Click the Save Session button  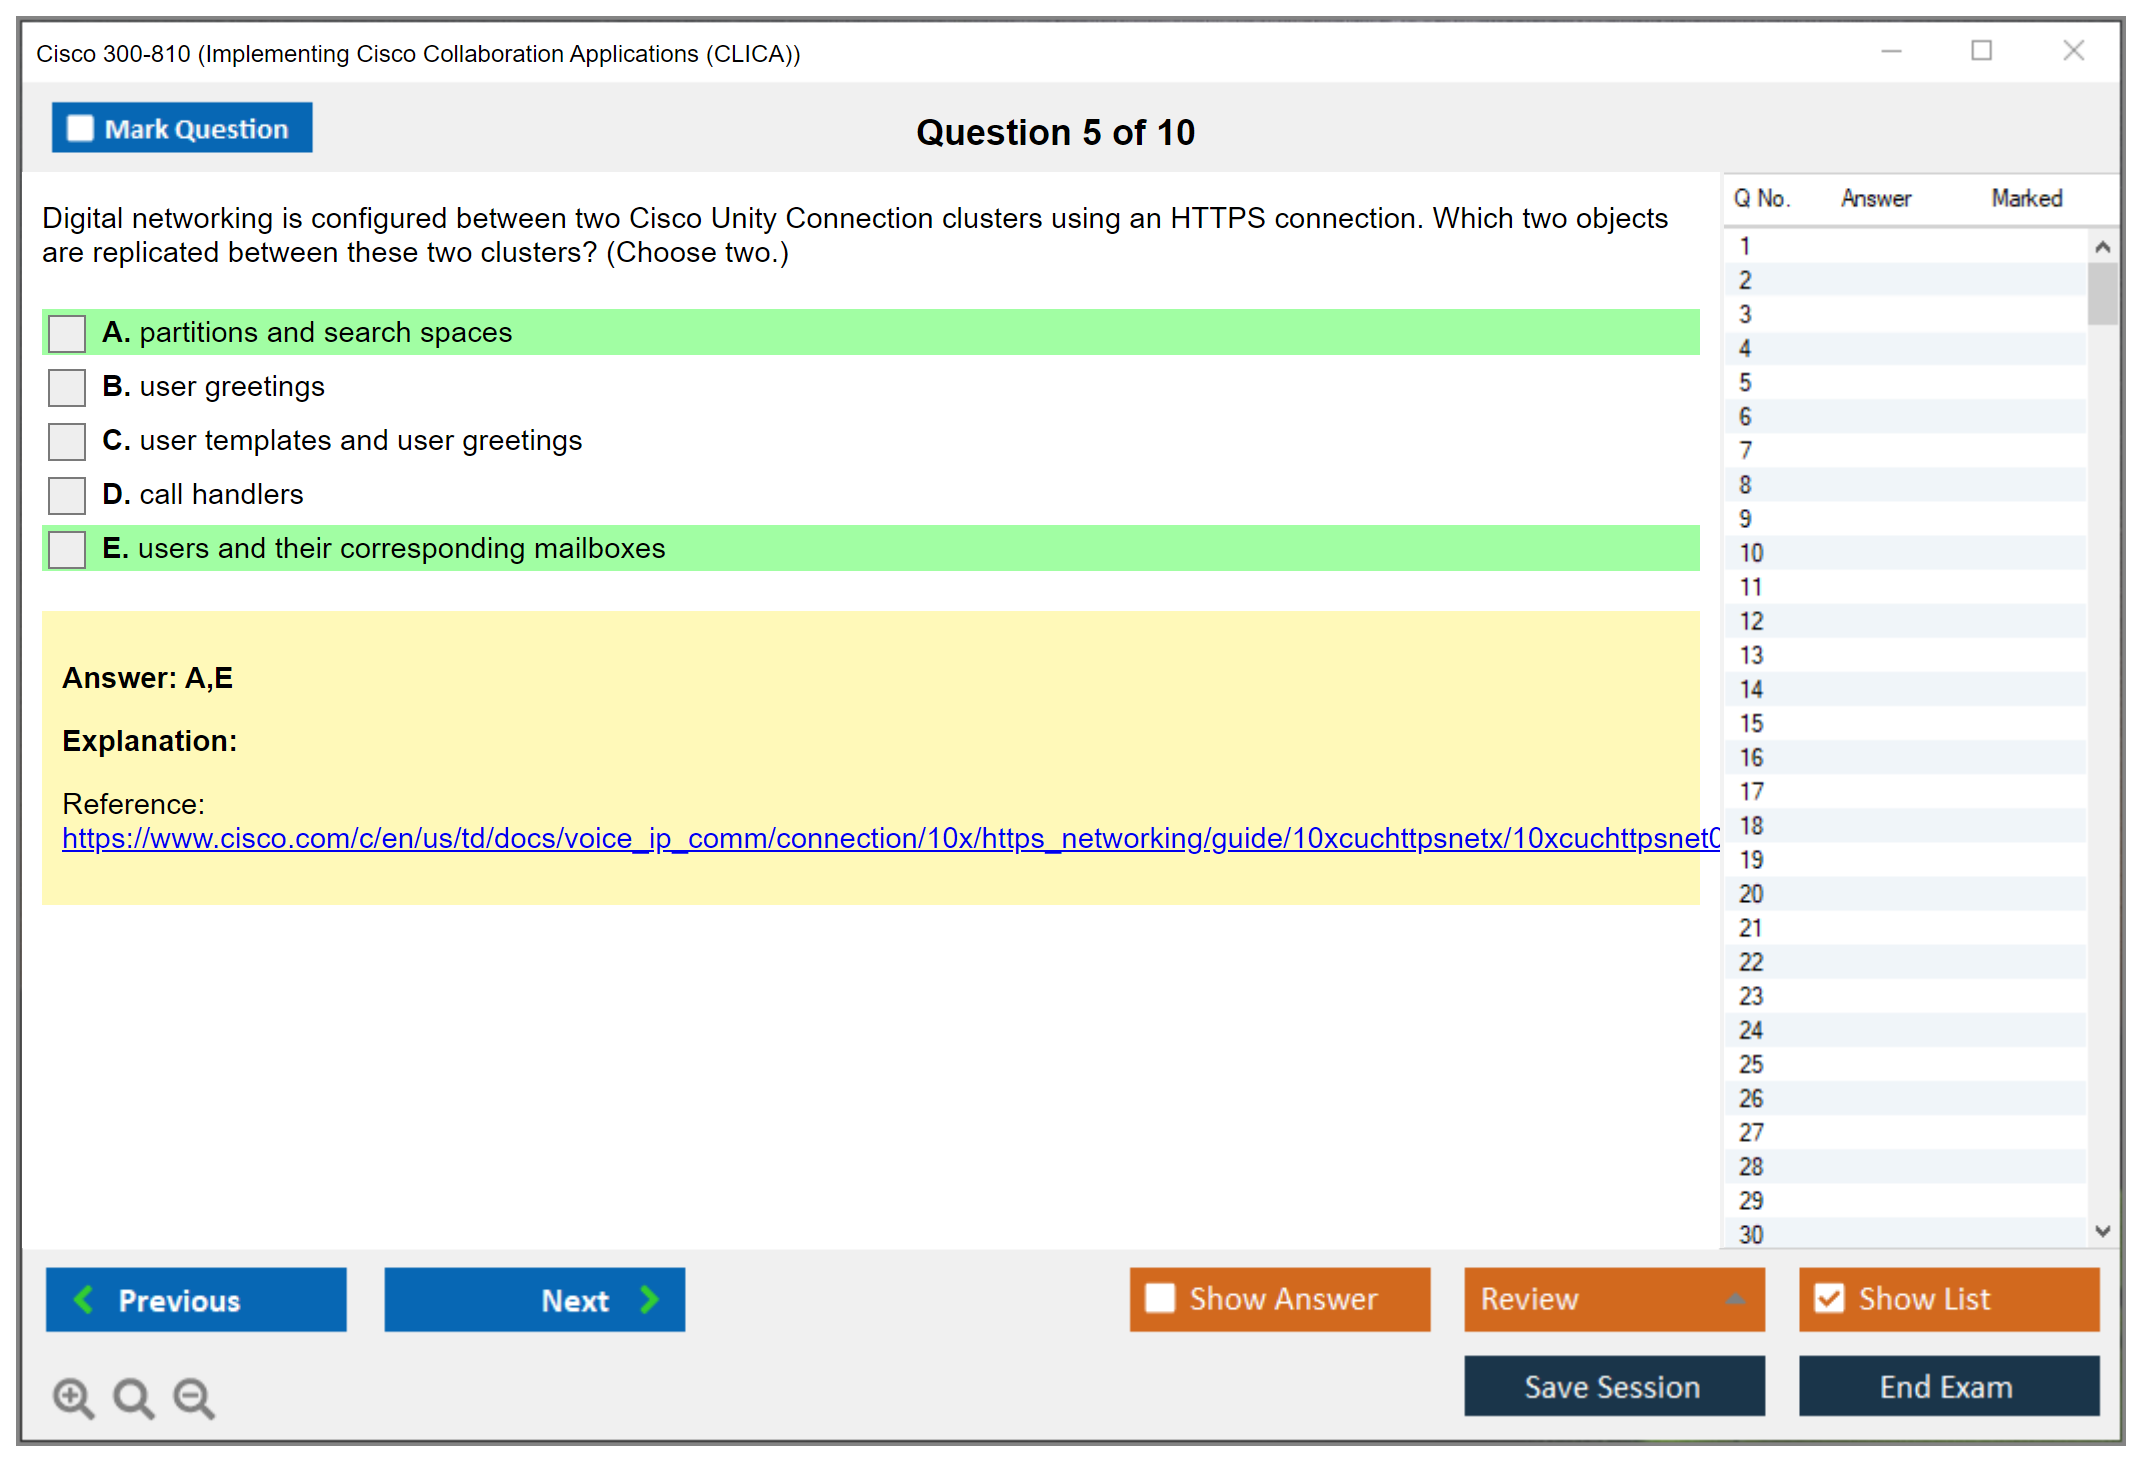1613,1386
